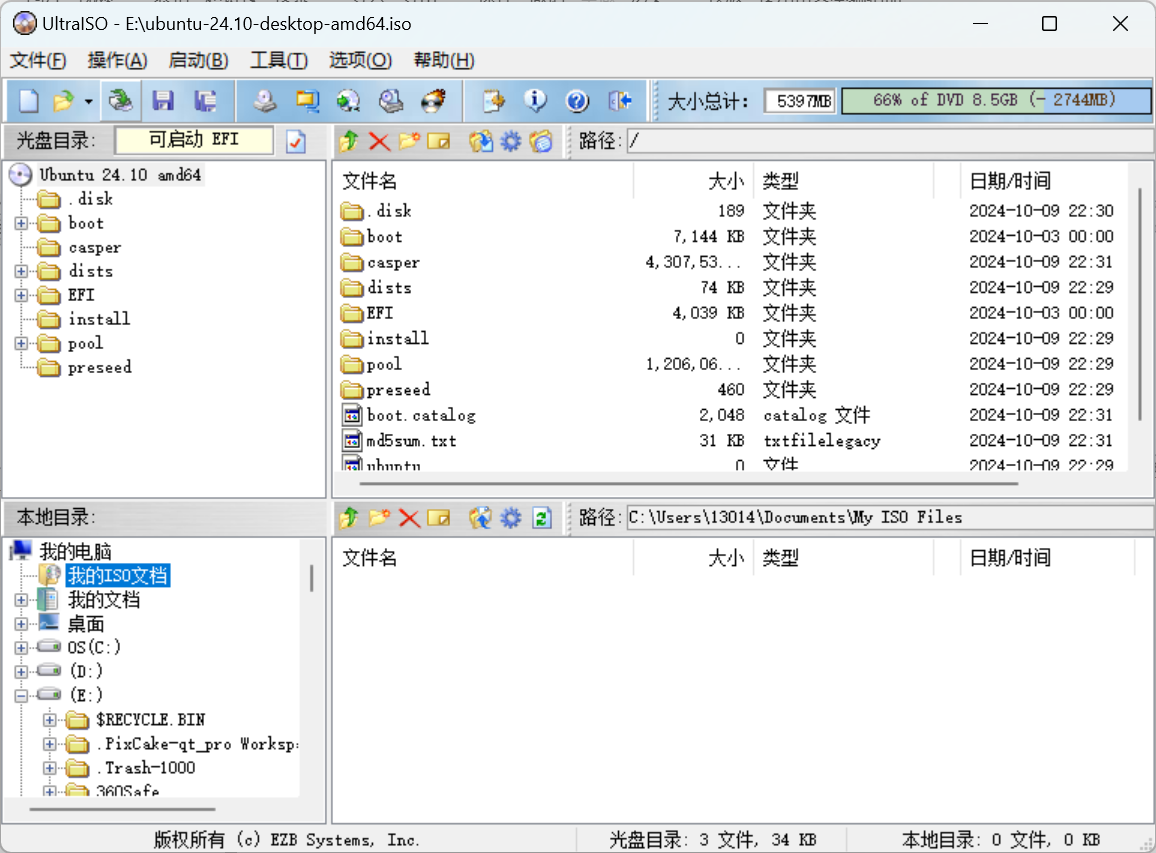Click local path field My ISO Files
1156x853 pixels.
tap(891, 518)
